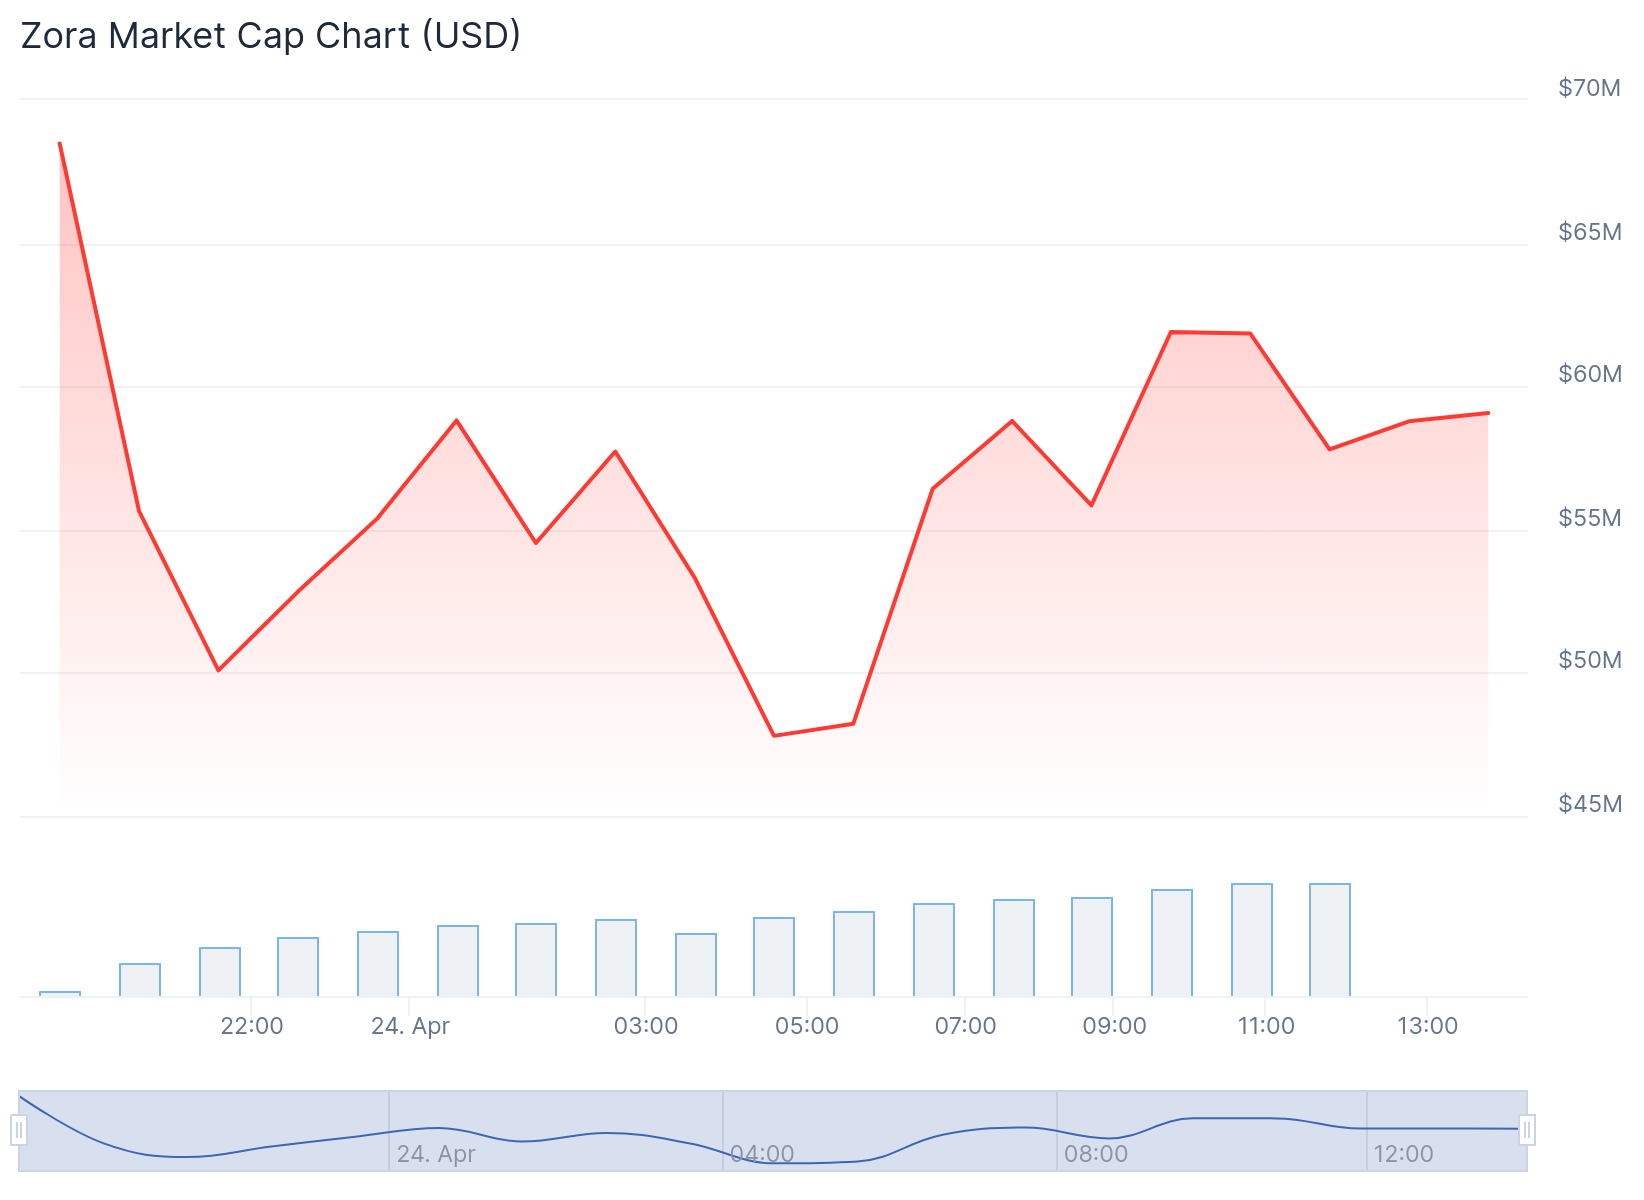The width and height of the screenshot is (1644, 1200).
Task: Click the 24. Apr main x-axis label
Action: (410, 1026)
